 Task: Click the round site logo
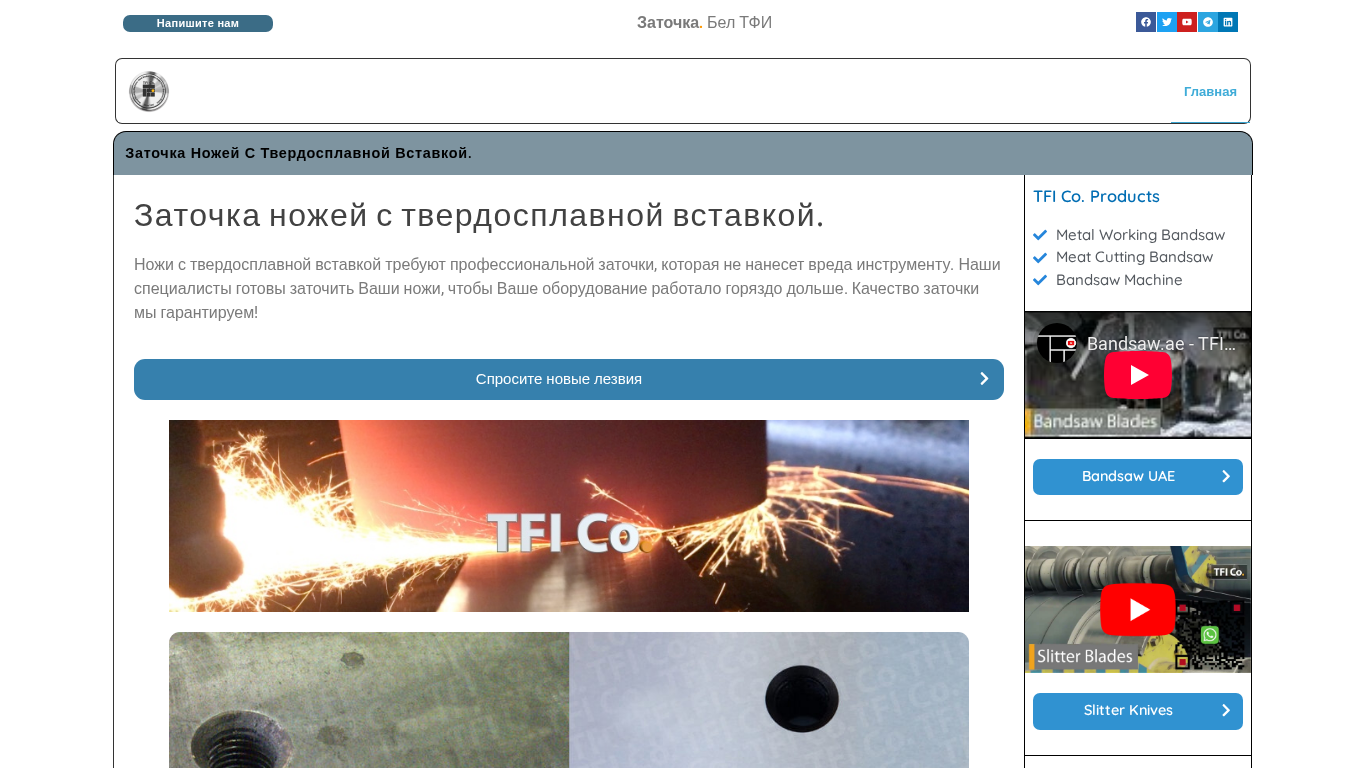(x=149, y=91)
